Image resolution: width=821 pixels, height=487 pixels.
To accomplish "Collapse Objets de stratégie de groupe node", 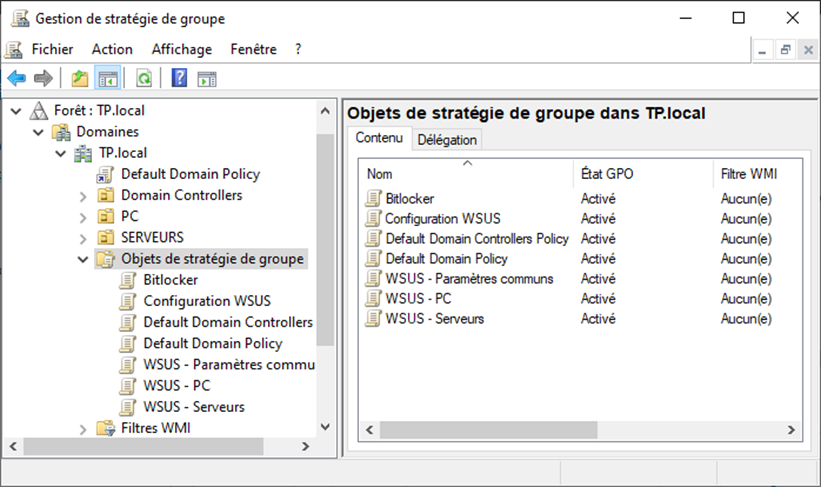I will 83,259.
